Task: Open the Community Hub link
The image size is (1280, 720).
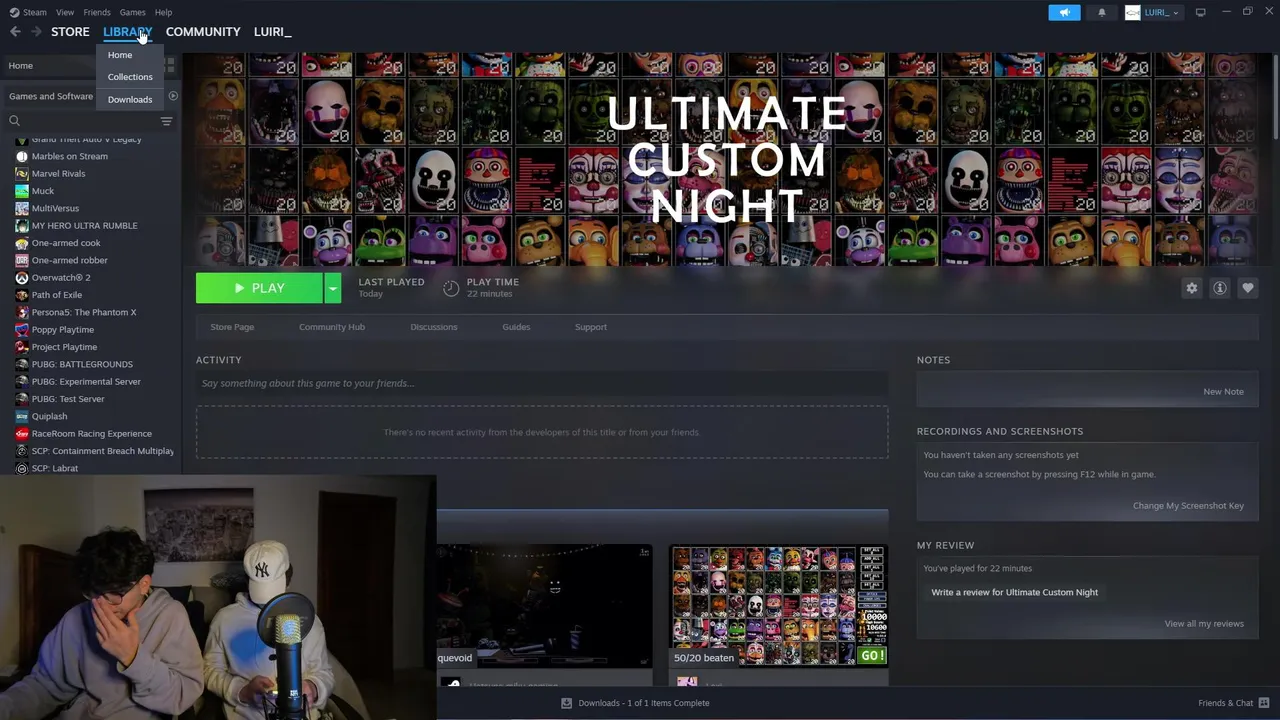Action: point(332,327)
